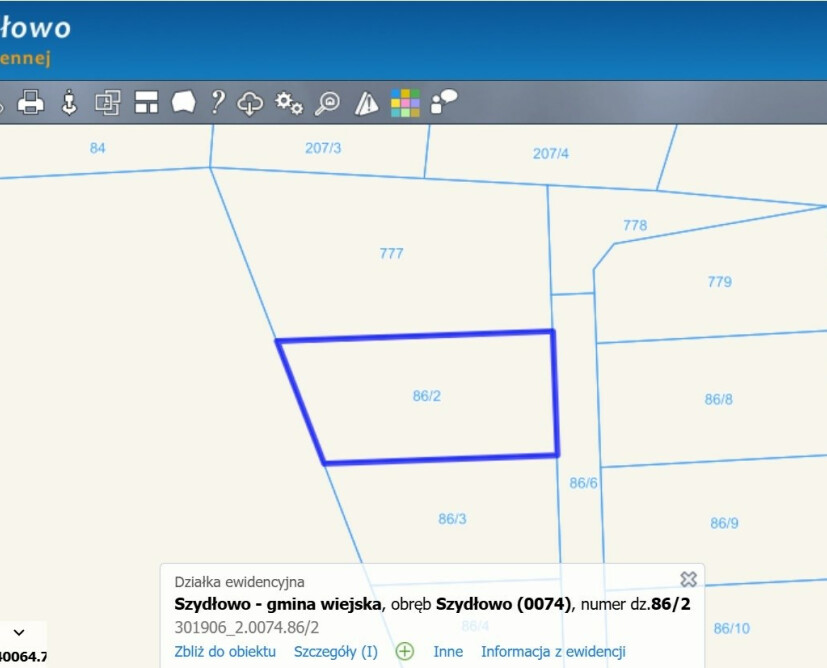
Task: Open help question mark icon
Action: click(217, 102)
